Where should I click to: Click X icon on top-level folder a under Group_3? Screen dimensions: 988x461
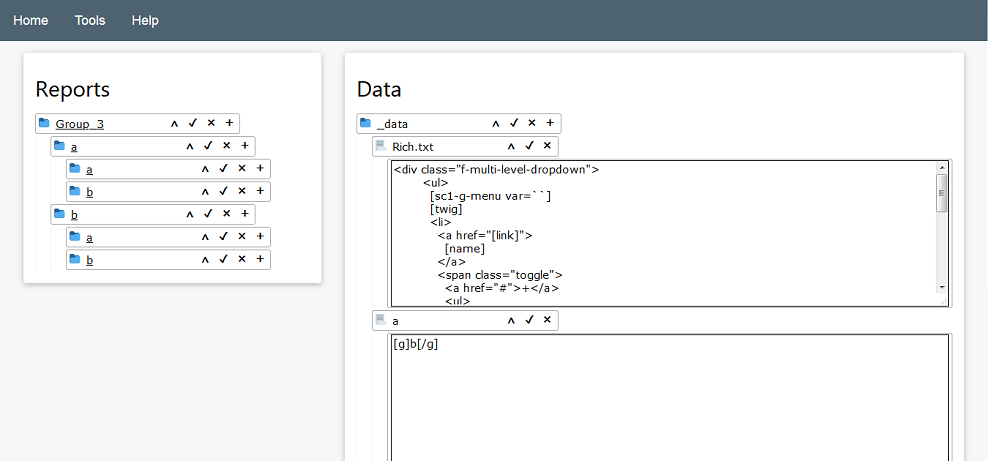(226, 145)
